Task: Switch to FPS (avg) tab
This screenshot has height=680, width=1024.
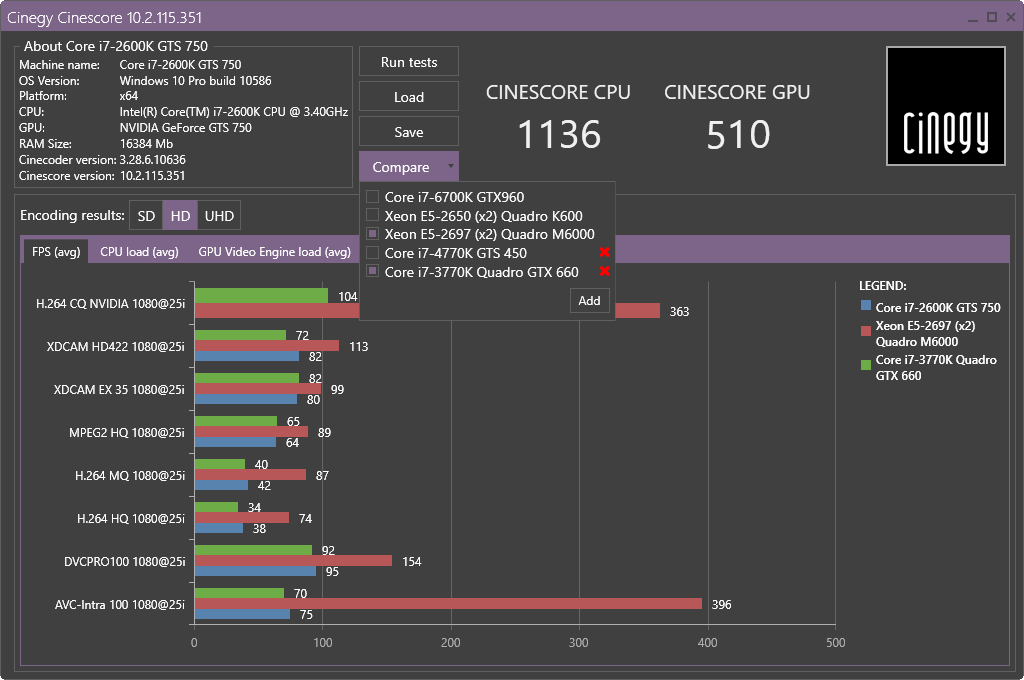Action: [x=56, y=251]
